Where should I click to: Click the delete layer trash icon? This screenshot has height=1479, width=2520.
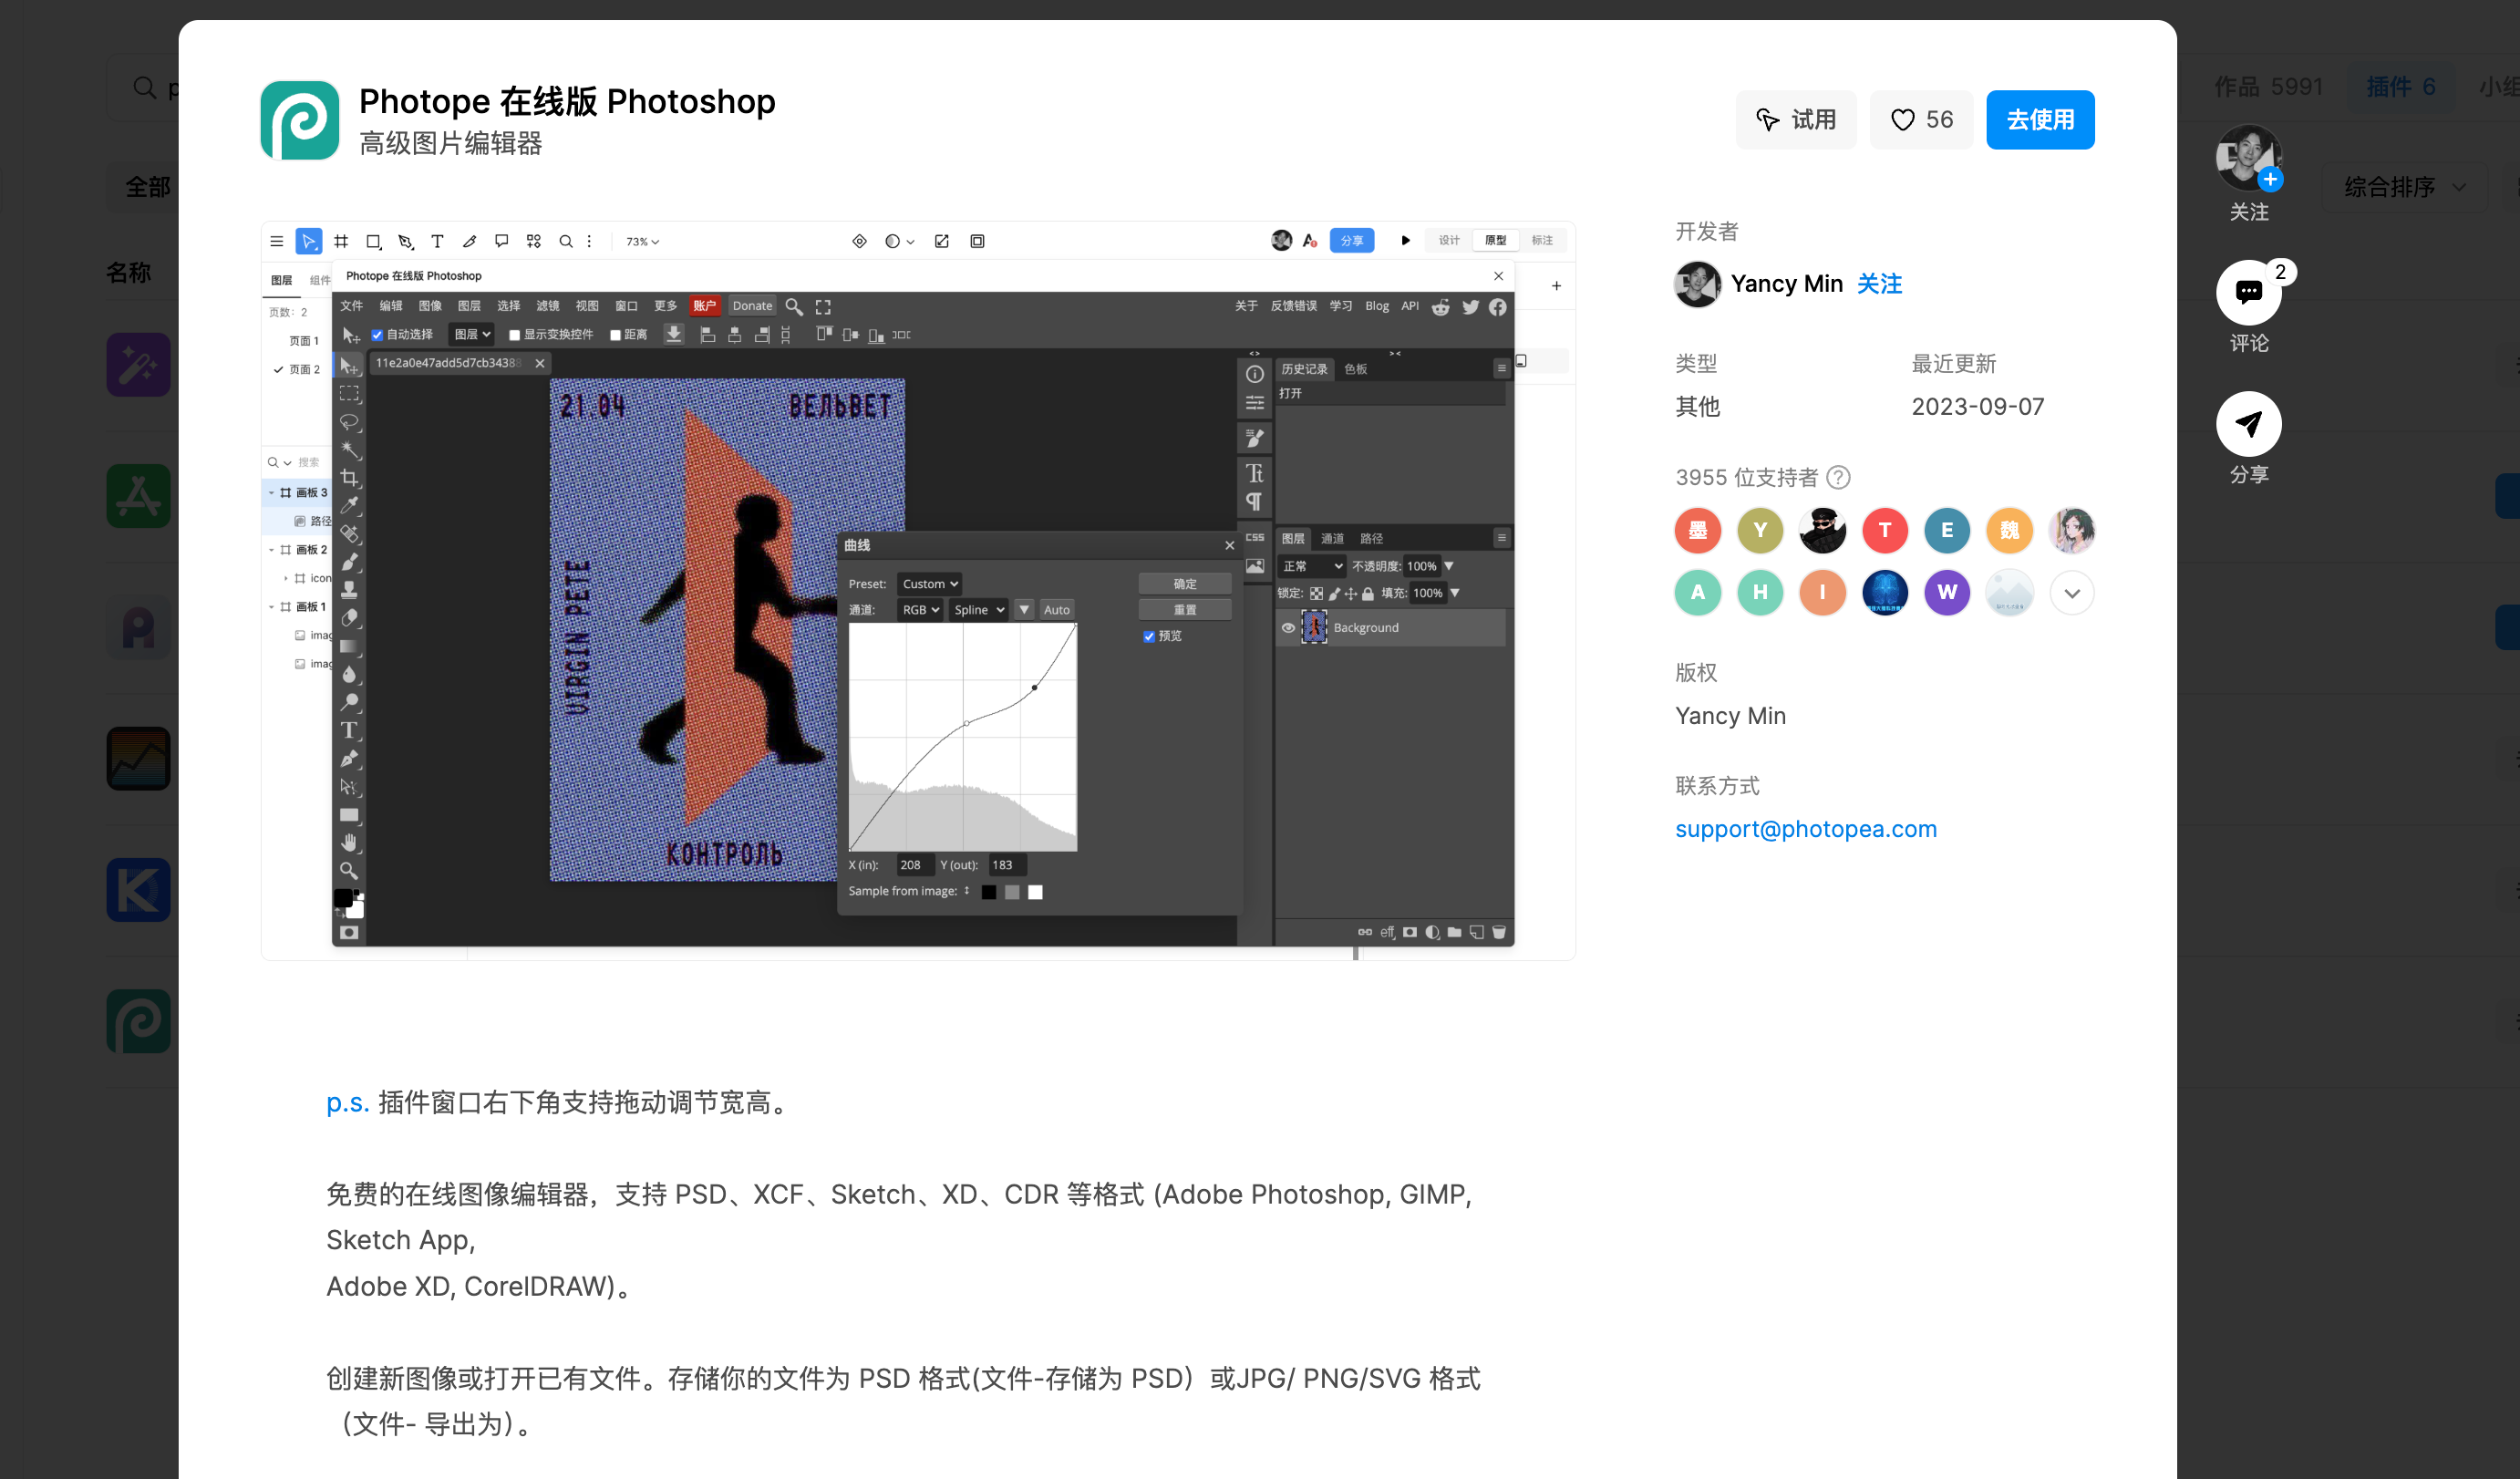(1499, 932)
